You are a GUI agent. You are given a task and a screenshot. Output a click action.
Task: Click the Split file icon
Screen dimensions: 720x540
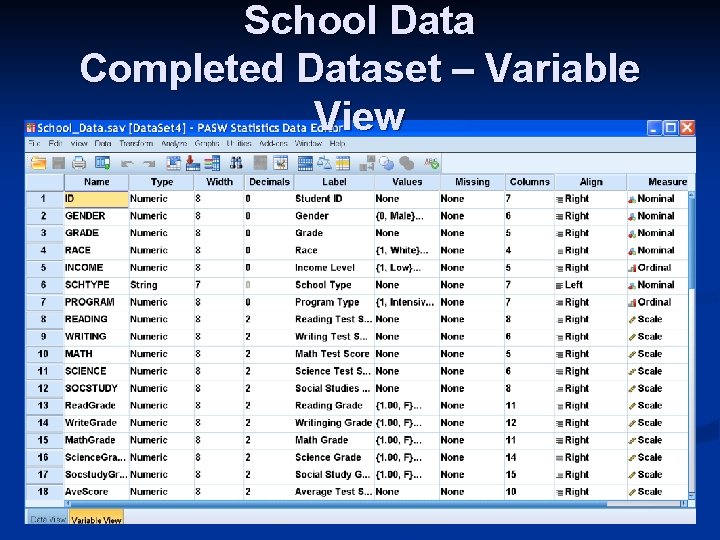tap(305, 163)
